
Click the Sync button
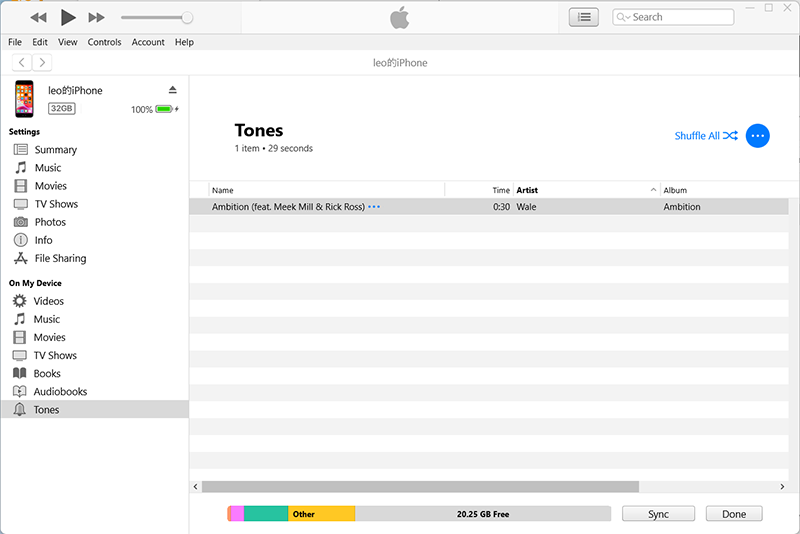pos(658,514)
